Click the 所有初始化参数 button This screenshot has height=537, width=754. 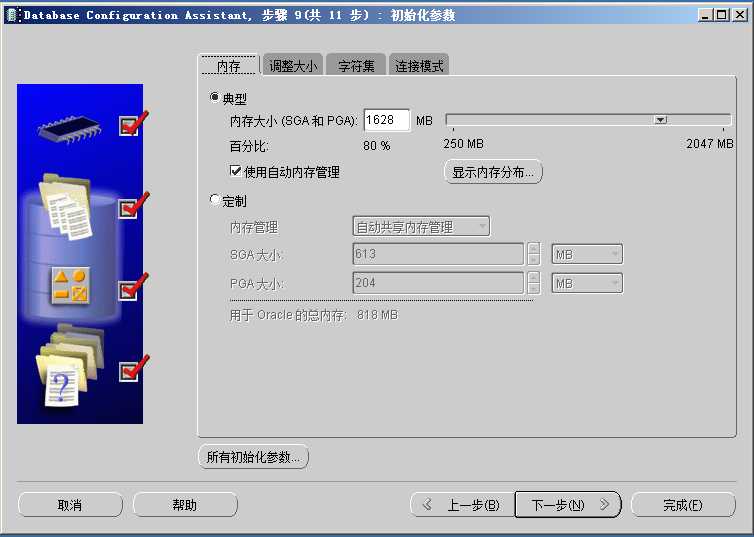tap(253, 456)
